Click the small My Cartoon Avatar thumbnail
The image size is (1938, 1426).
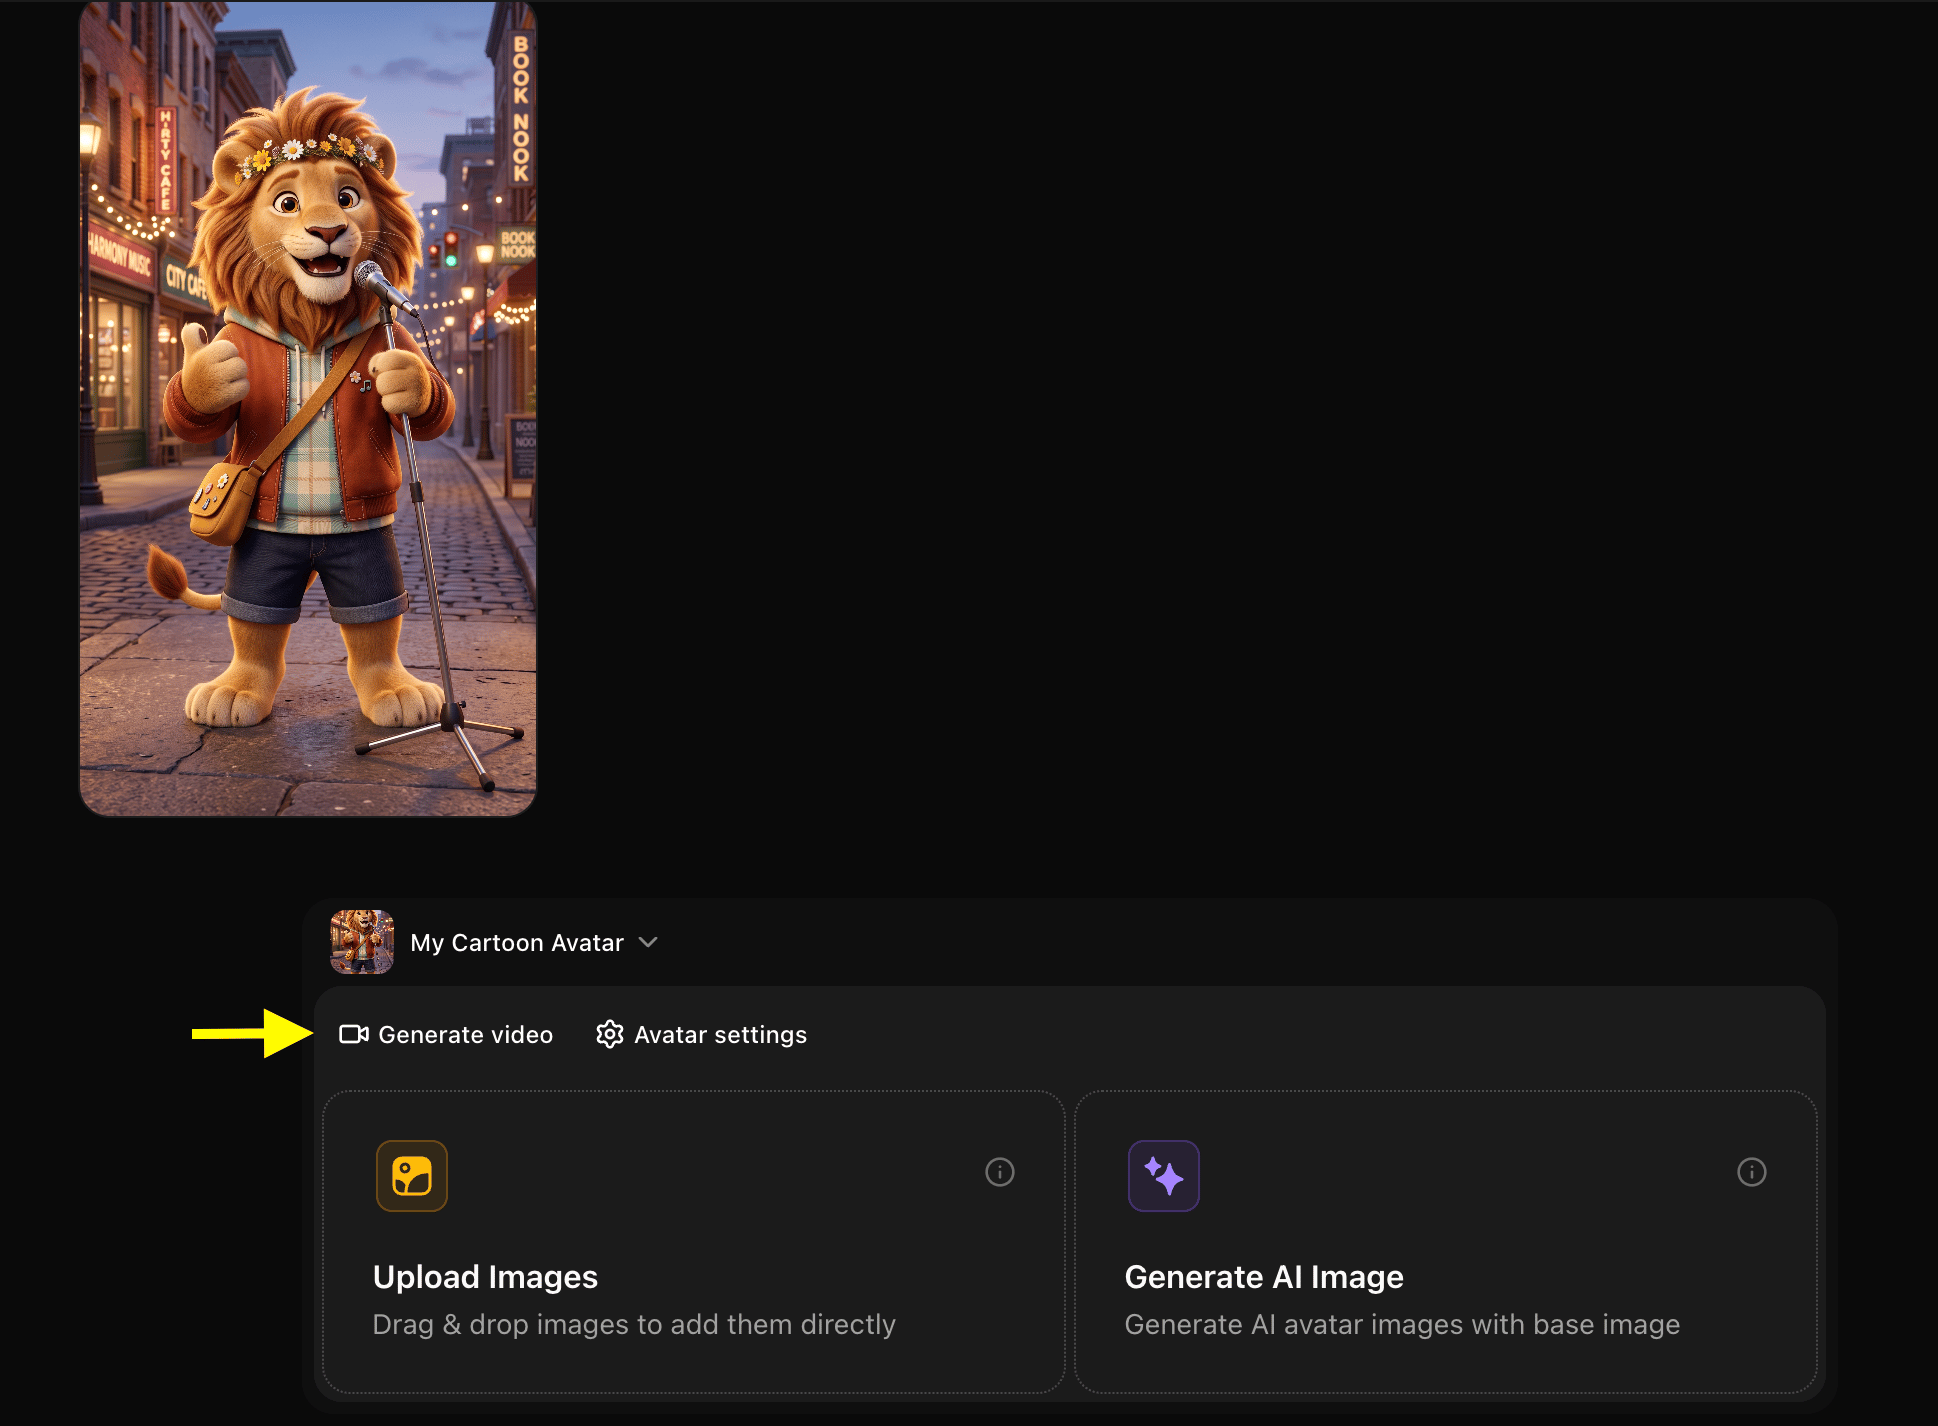pos(362,942)
